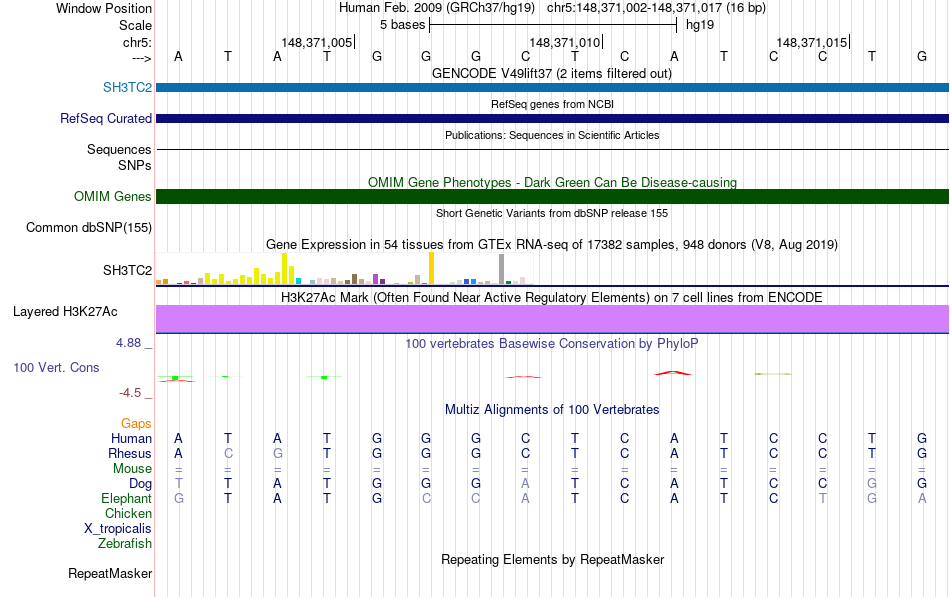Click the Sequences track label
The height and width of the screenshot is (597, 950).
point(119,149)
